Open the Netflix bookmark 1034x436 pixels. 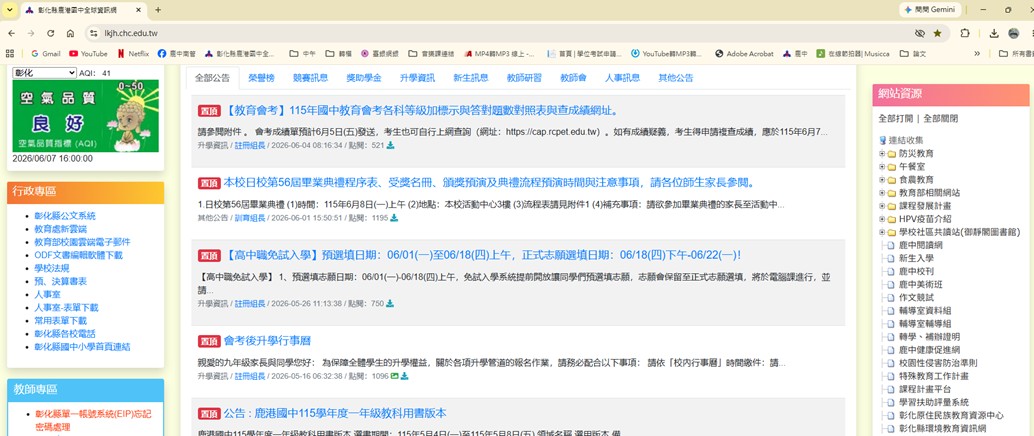133,53
